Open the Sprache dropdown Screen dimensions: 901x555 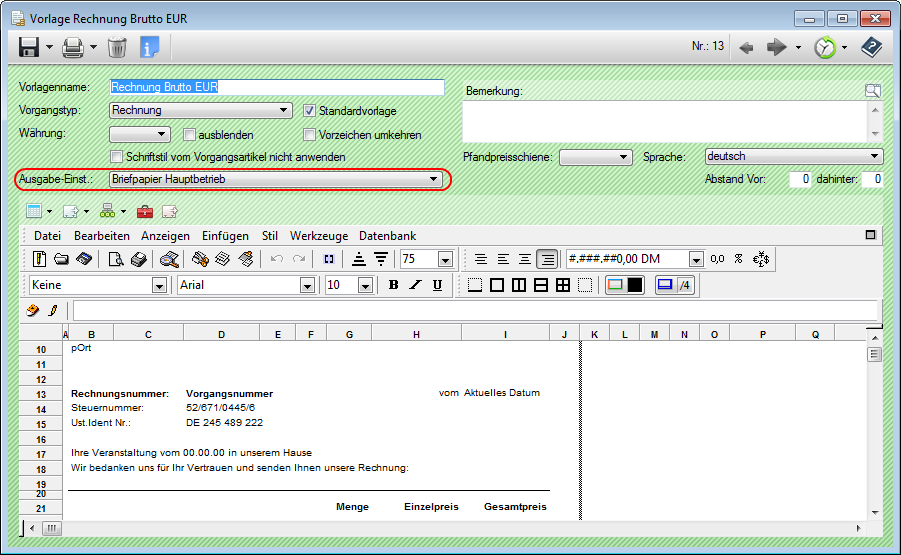pyautogui.click(x=875, y=157)
